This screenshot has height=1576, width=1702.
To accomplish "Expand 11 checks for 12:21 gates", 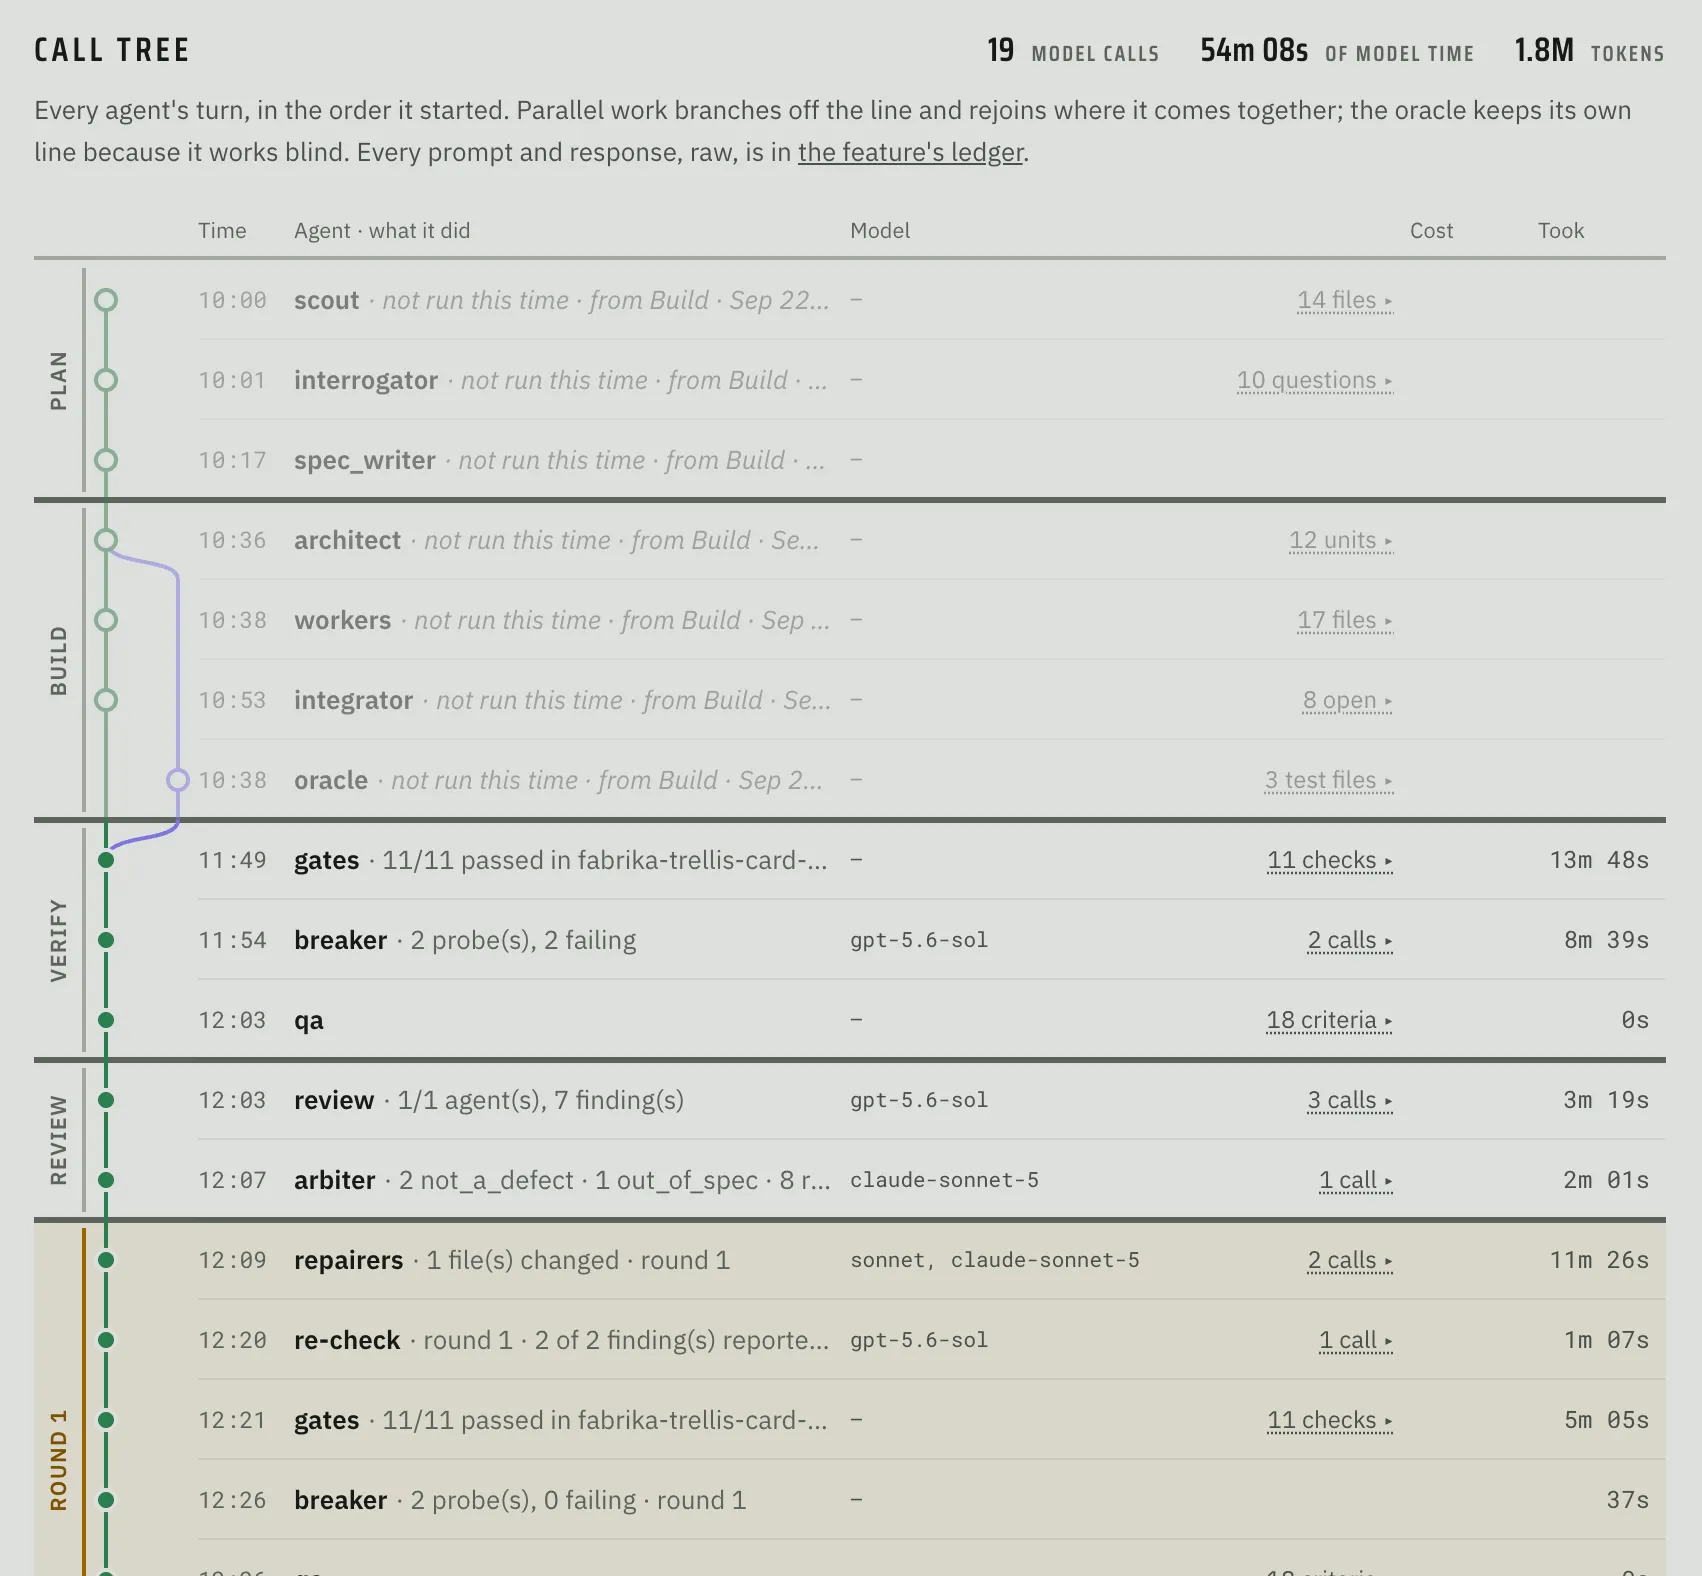I will [1329, 1420].
